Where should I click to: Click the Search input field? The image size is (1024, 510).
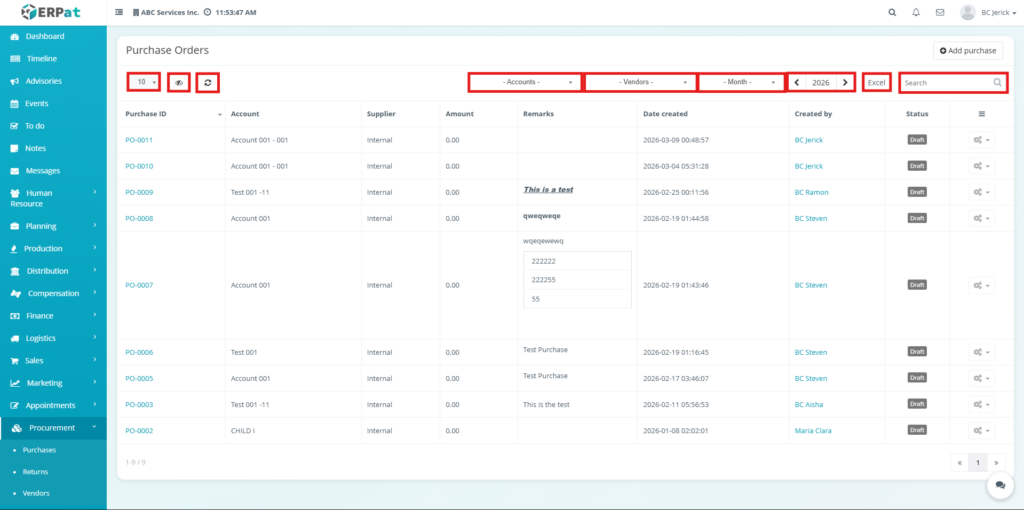pos(945,83)
